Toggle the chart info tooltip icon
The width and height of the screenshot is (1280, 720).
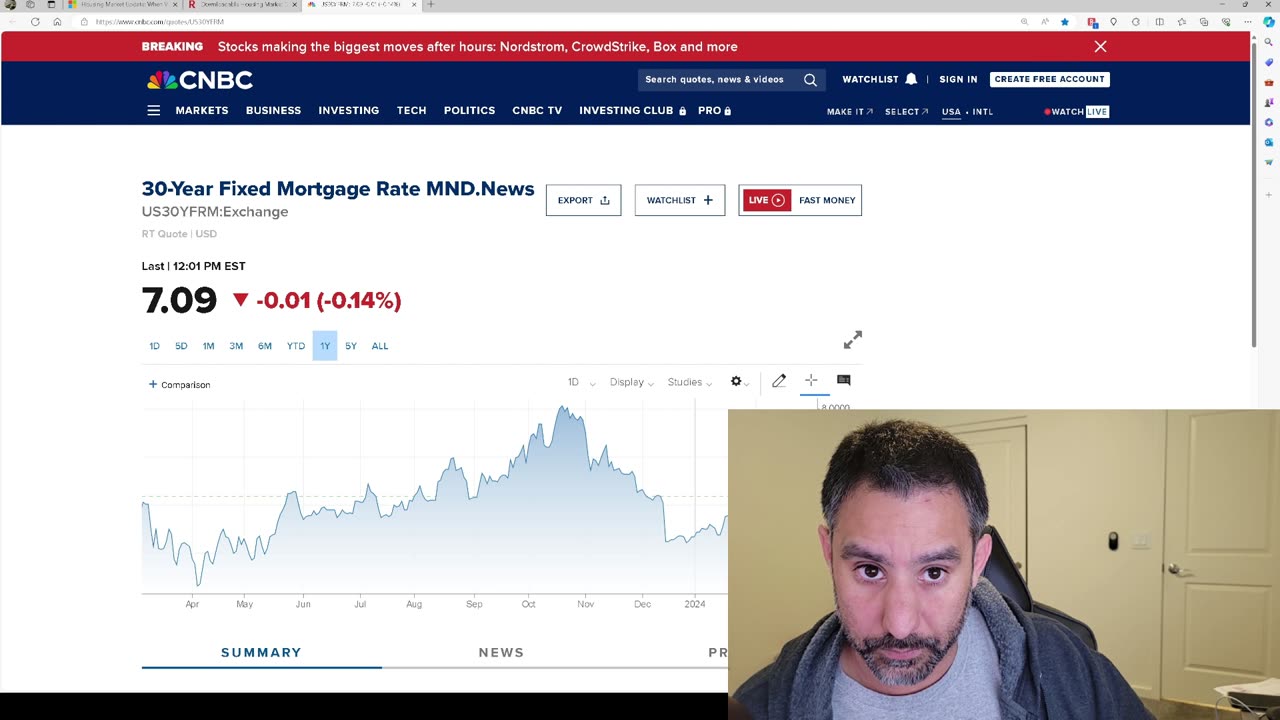(x=843, y=380)
